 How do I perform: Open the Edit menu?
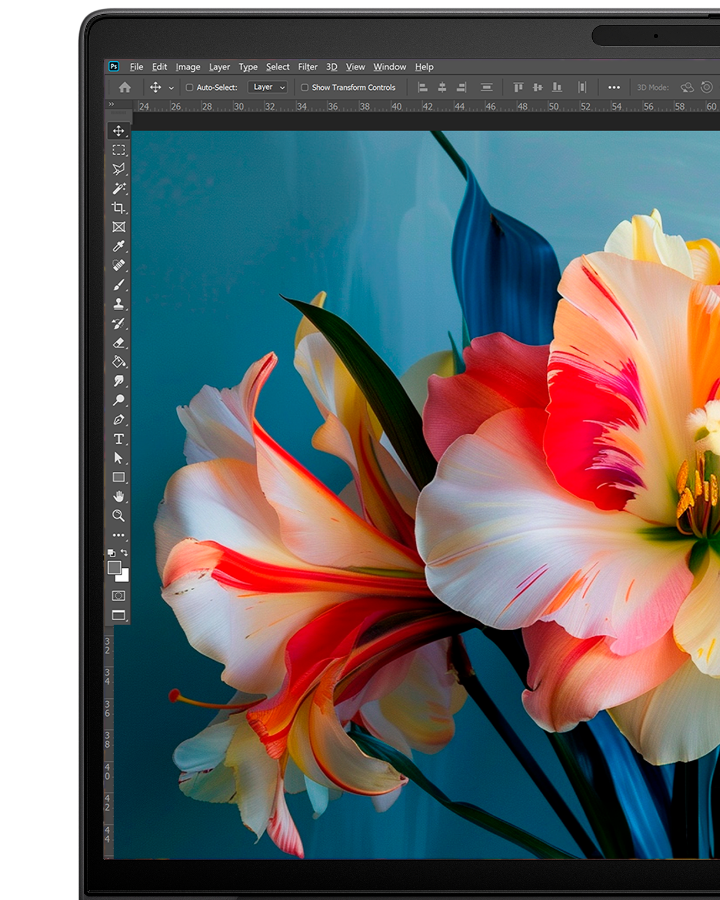point(160,67)
